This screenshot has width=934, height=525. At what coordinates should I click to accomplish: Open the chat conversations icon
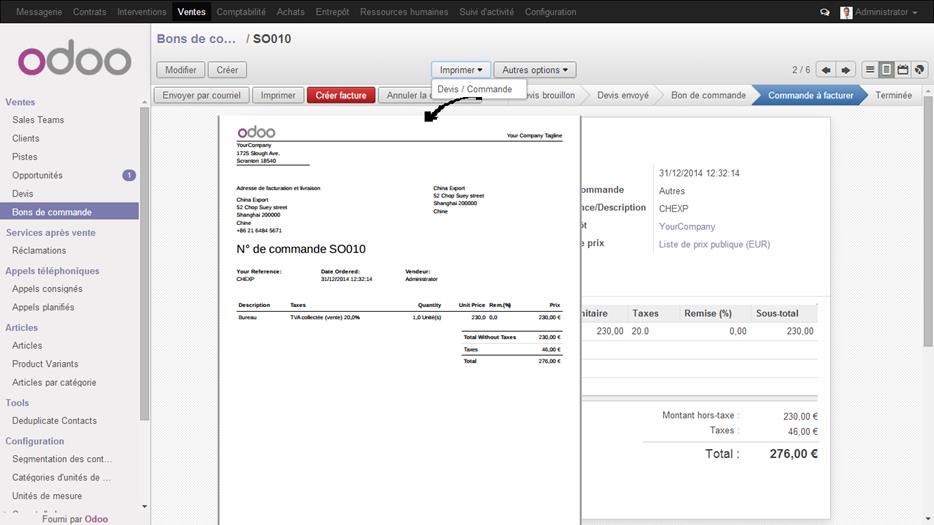point(825,12)
